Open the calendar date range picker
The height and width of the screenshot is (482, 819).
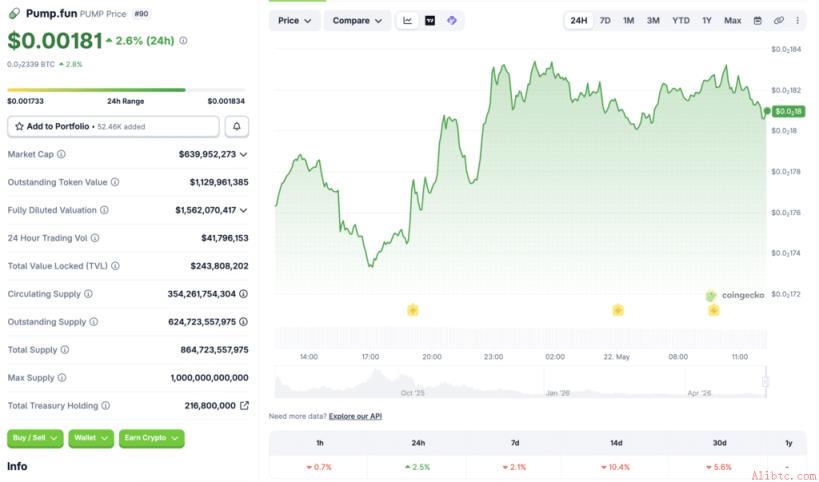(757, 21)
